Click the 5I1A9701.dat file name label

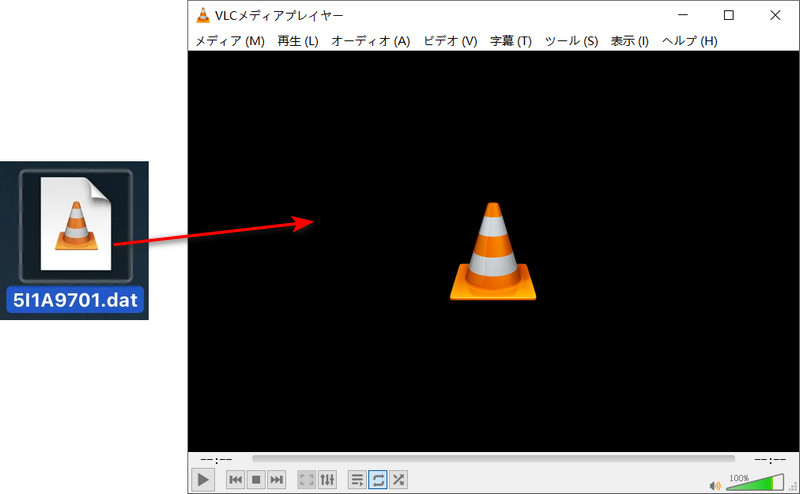pyautogui.click(x=75, y=300)
